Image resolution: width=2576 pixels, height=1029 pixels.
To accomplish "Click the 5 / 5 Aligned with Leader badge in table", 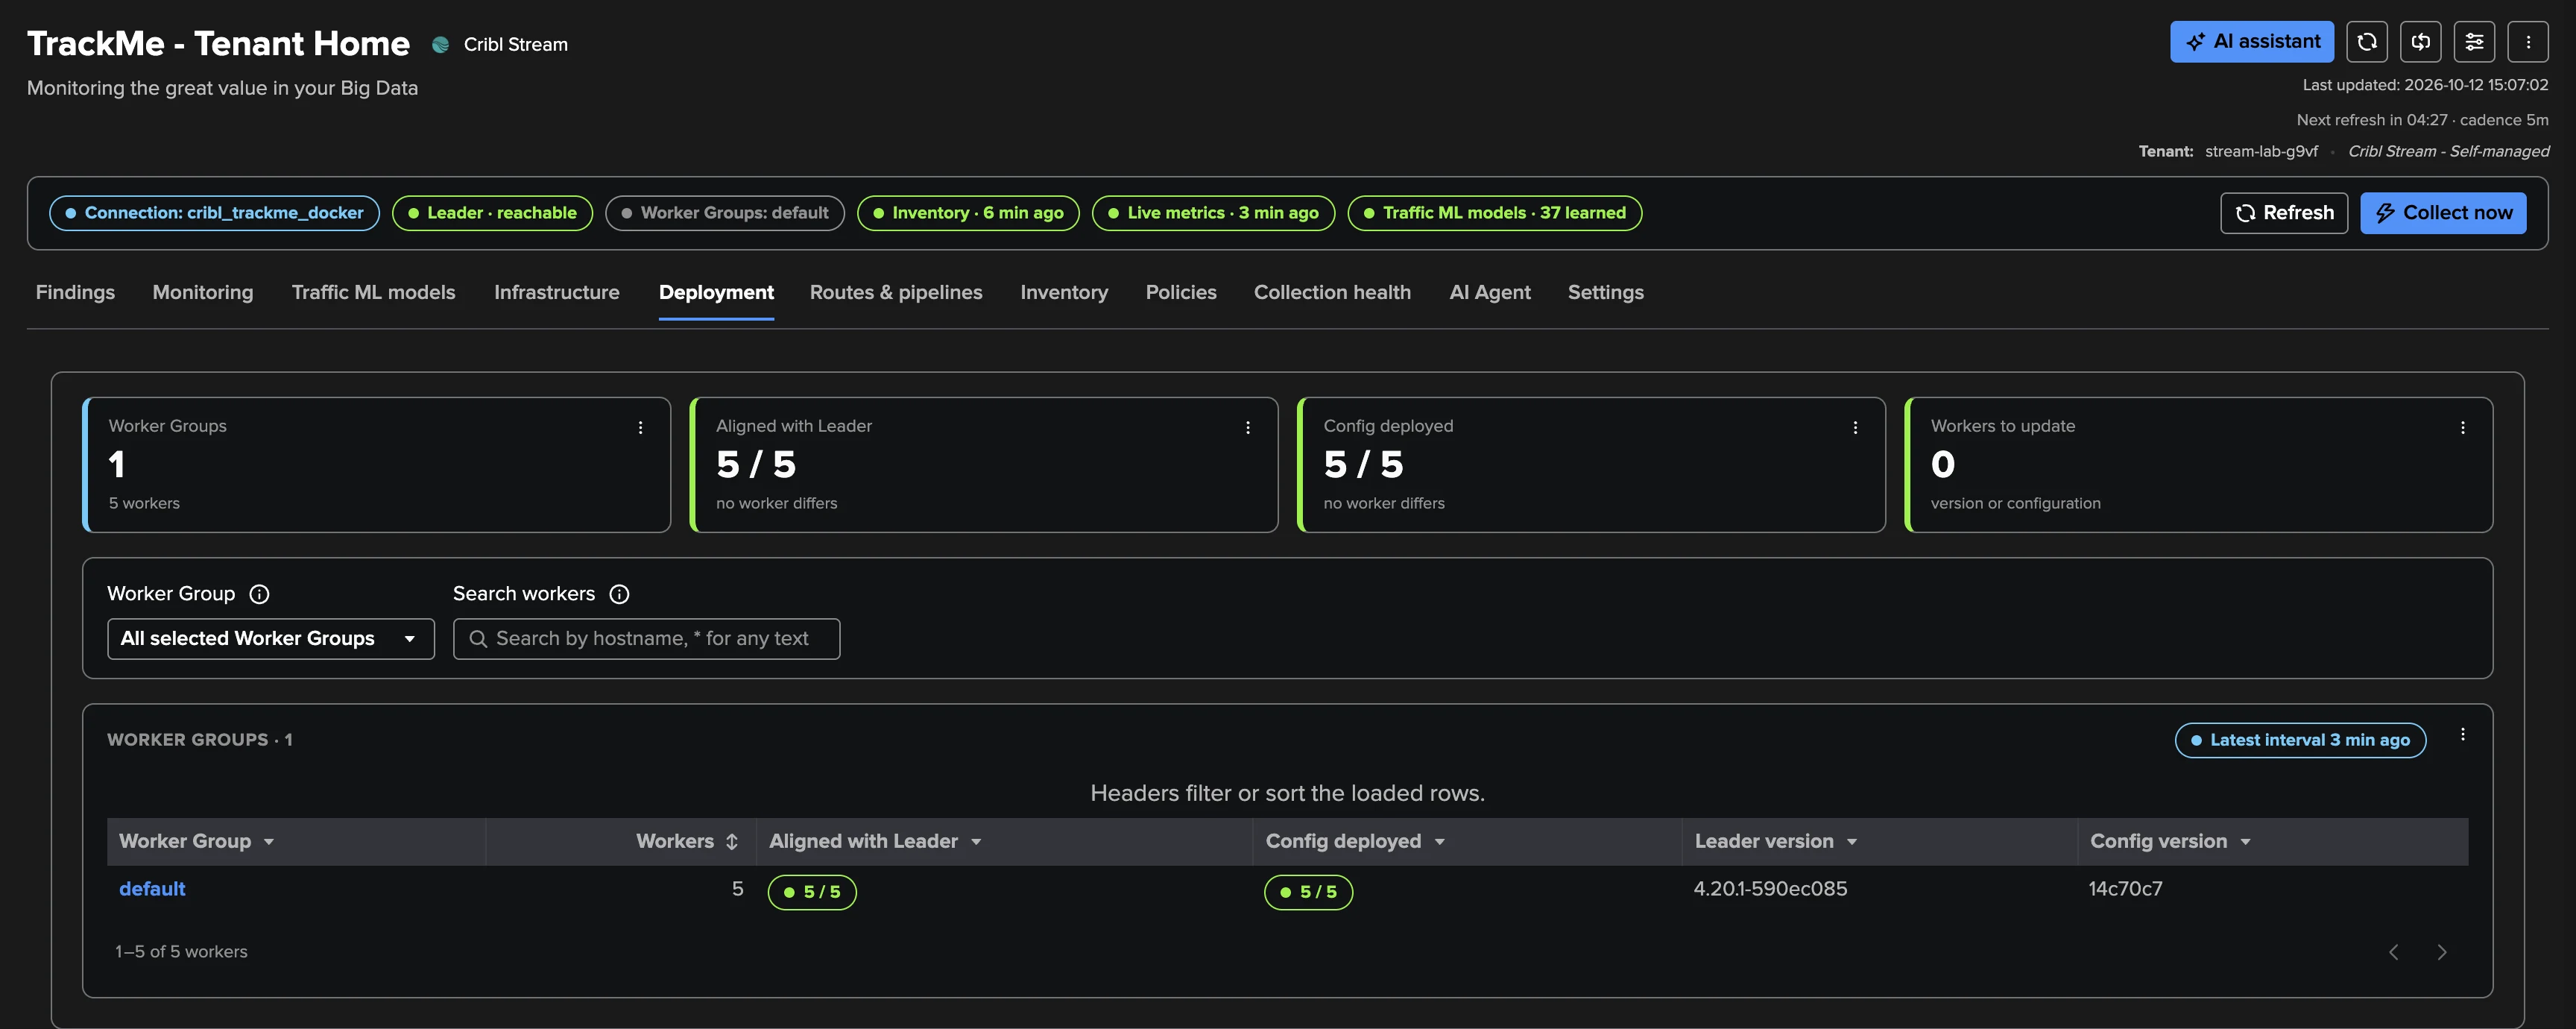I will tap(812, 892).
